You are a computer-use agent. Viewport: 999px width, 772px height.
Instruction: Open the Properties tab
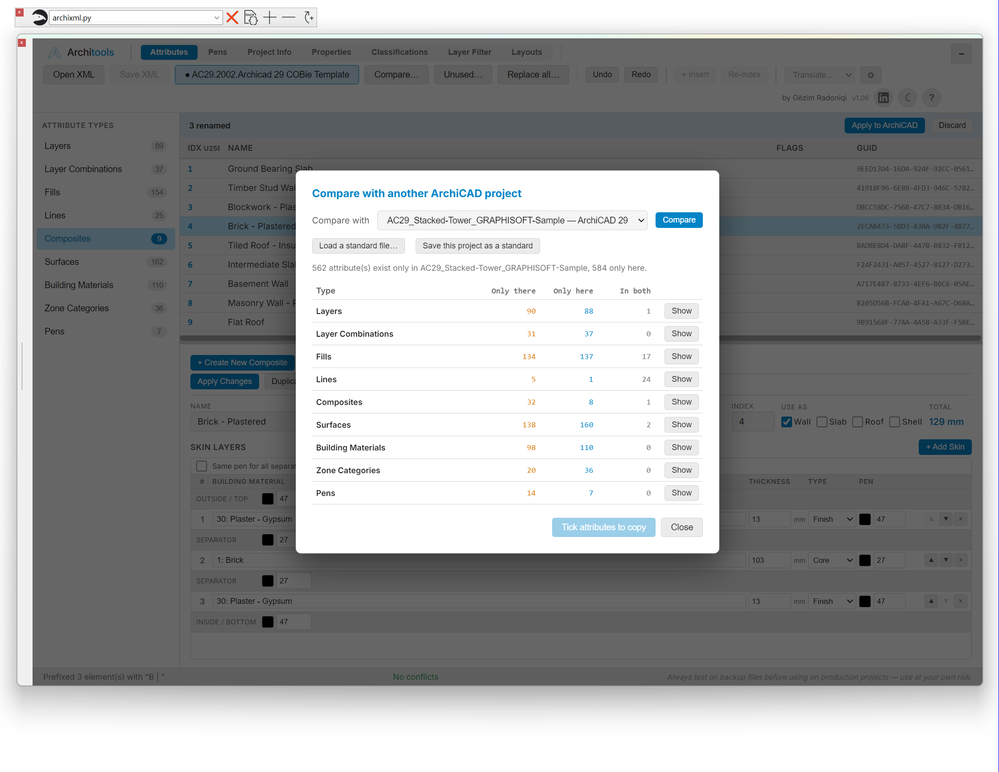331,52
